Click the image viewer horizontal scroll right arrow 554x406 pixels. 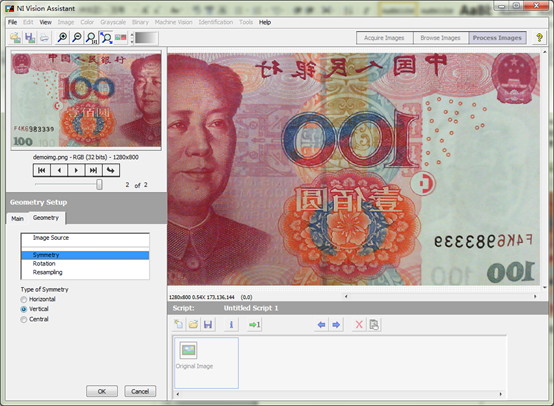pyautogui.click(x=535, y=296)
